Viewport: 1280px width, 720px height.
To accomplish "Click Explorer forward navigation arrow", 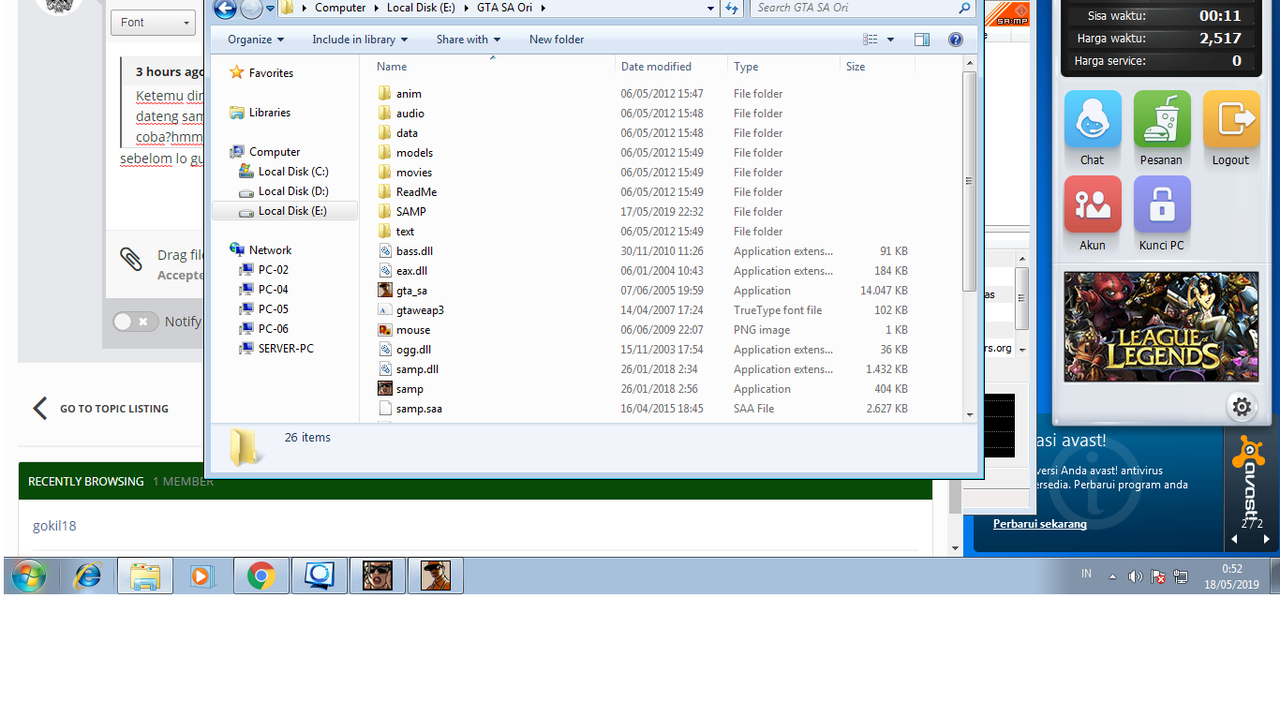I will pyautogui.click(x=251, y=9).
